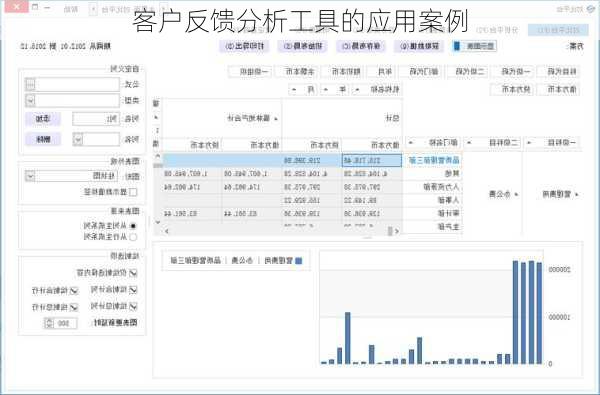Image resolution: width=600 pixels, height=395 pixels.
Task: Enable the 显示数值标签 checkbox
Action: pyautogui.click(x=133, y=192)
